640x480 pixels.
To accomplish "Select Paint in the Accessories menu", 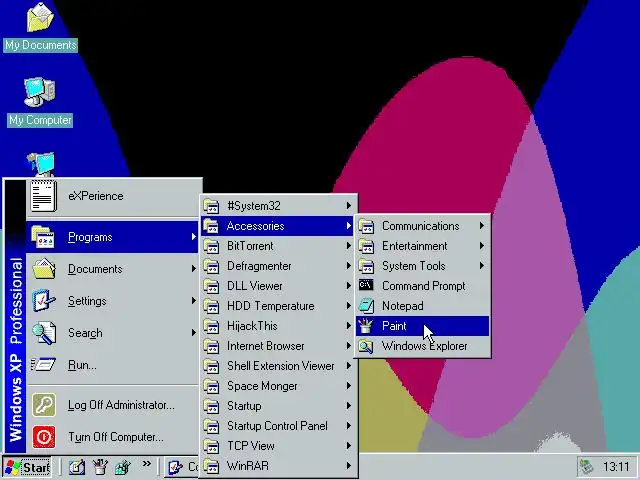I will [x=422, y=326].
